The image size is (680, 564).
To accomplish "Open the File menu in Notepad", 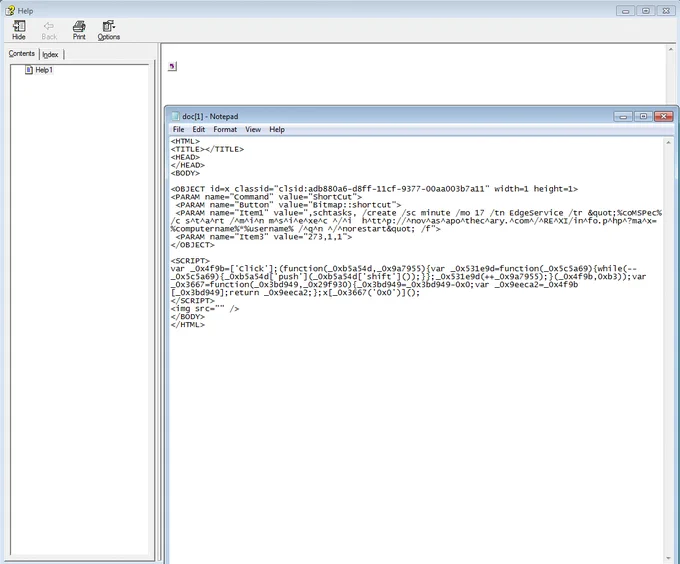I will coord(178,129).
